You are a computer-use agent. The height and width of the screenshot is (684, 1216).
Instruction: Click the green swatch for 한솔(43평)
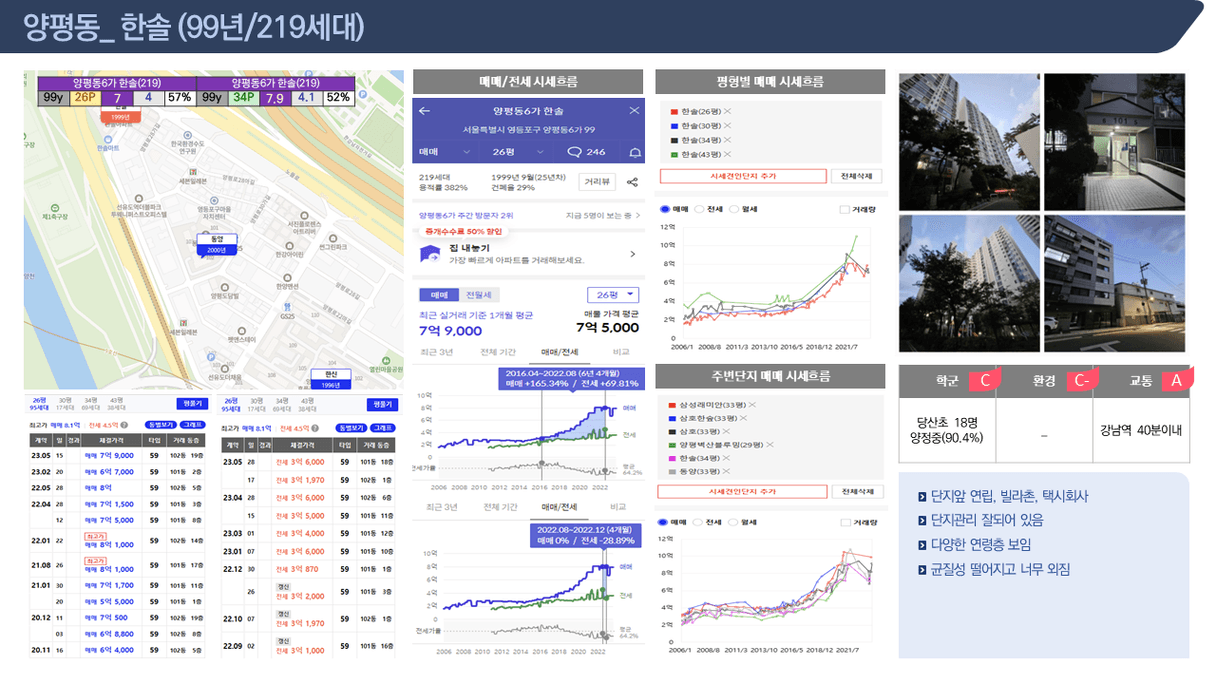point(675,154)
